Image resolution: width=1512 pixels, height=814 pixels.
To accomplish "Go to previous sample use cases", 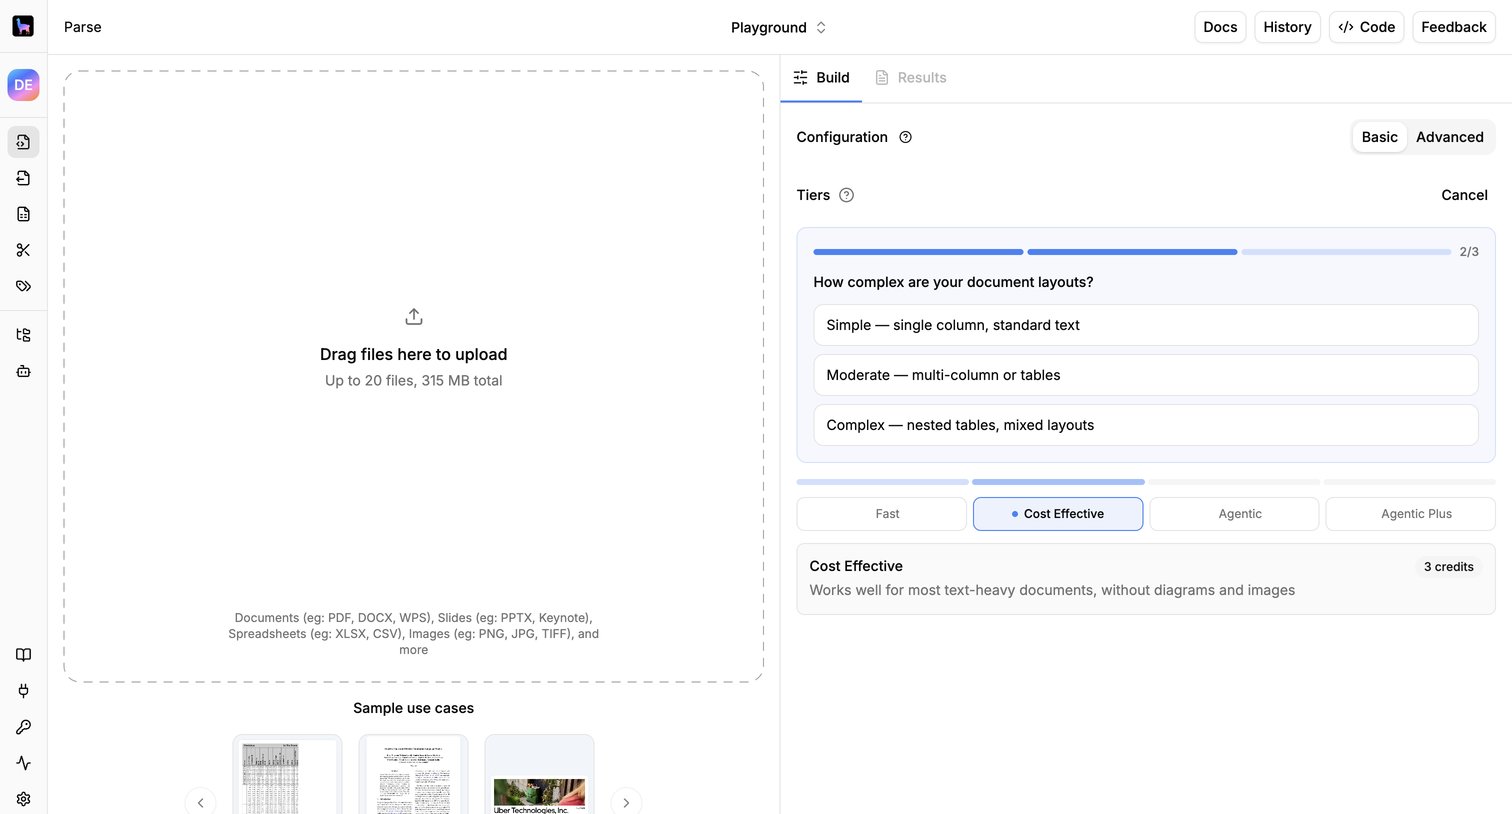I will [x=200, y=802].
